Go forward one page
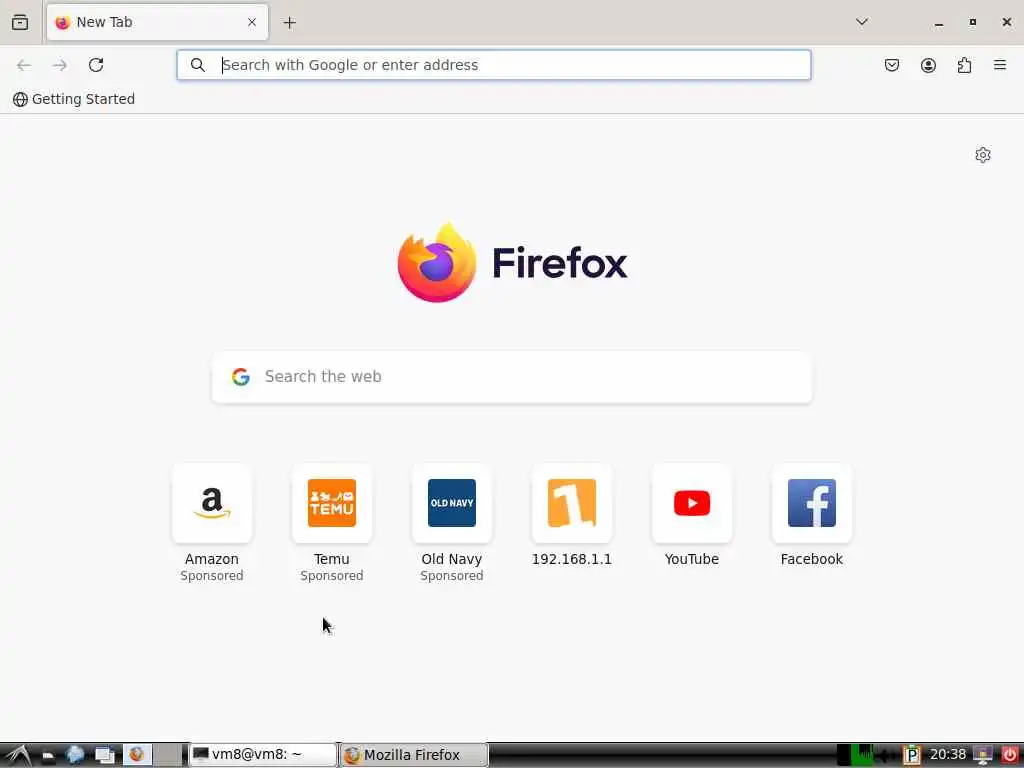This screenshot has width=1024, height=768. coord(60,65)
